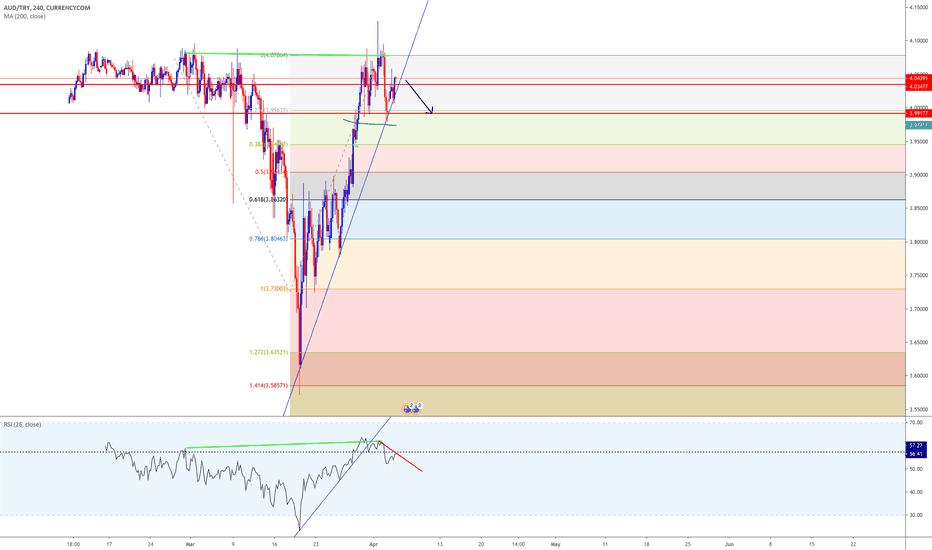932x550 pixels.
Task: Click the 3.70000 price axis value
Action: tap(918, 309)
